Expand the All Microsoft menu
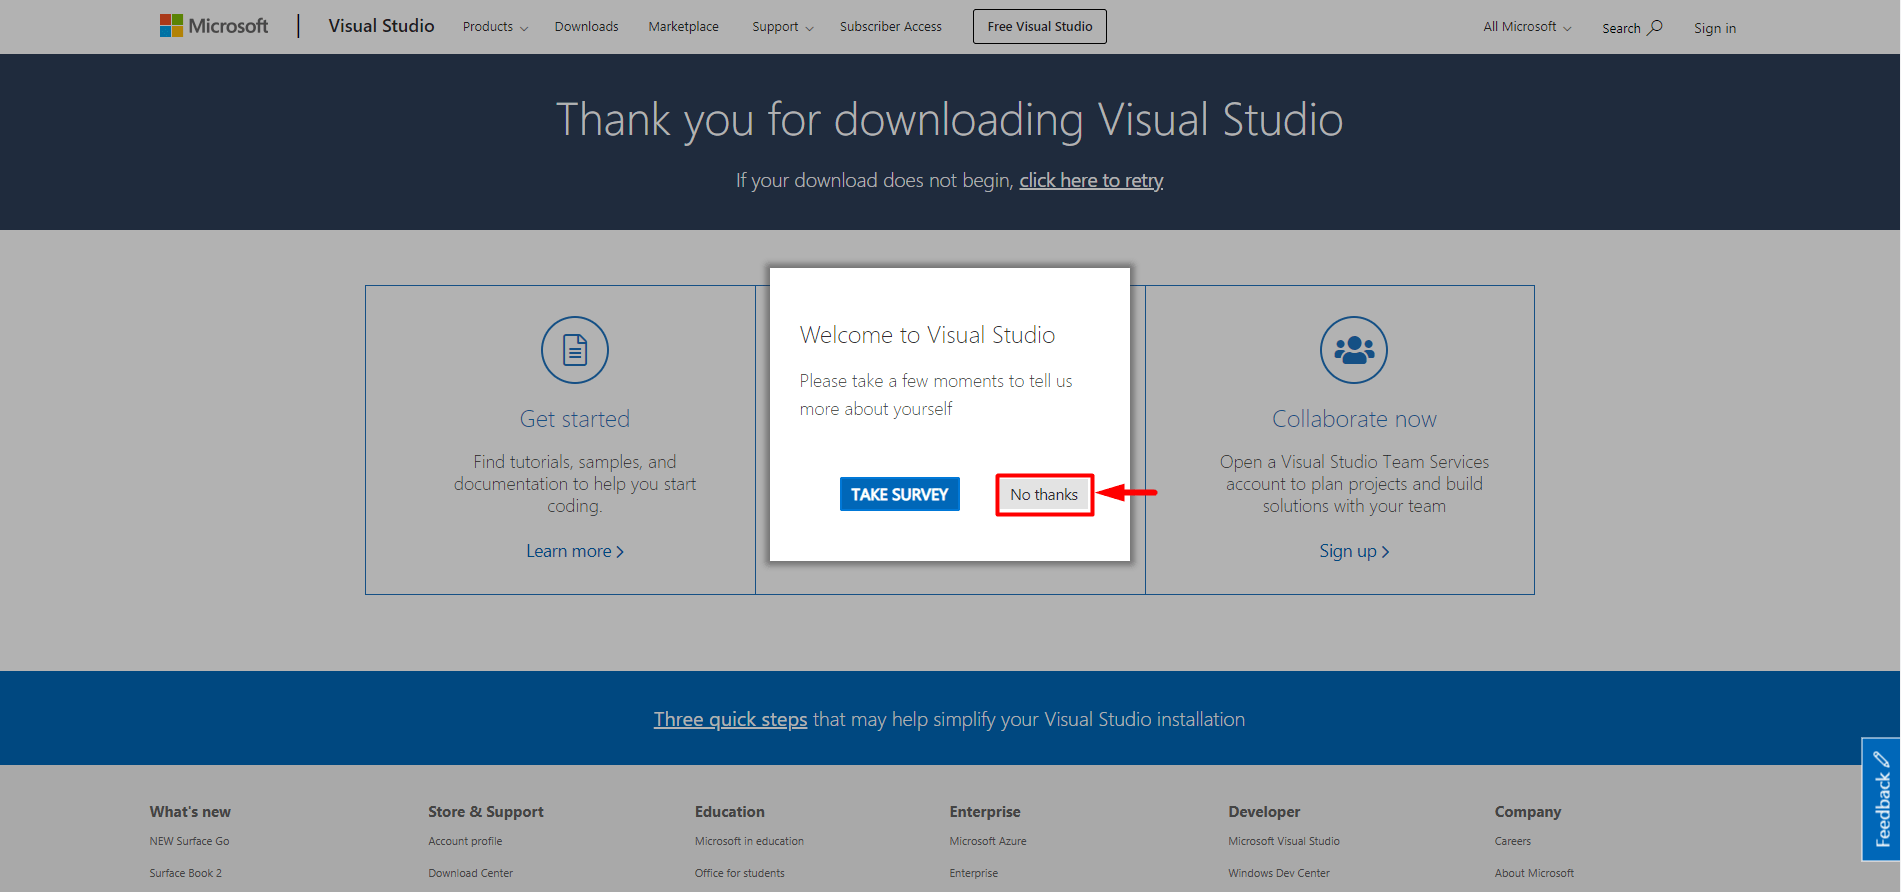Image resolution: width=1901 pixels, height=892 pixels. (x=1527, y=27)
